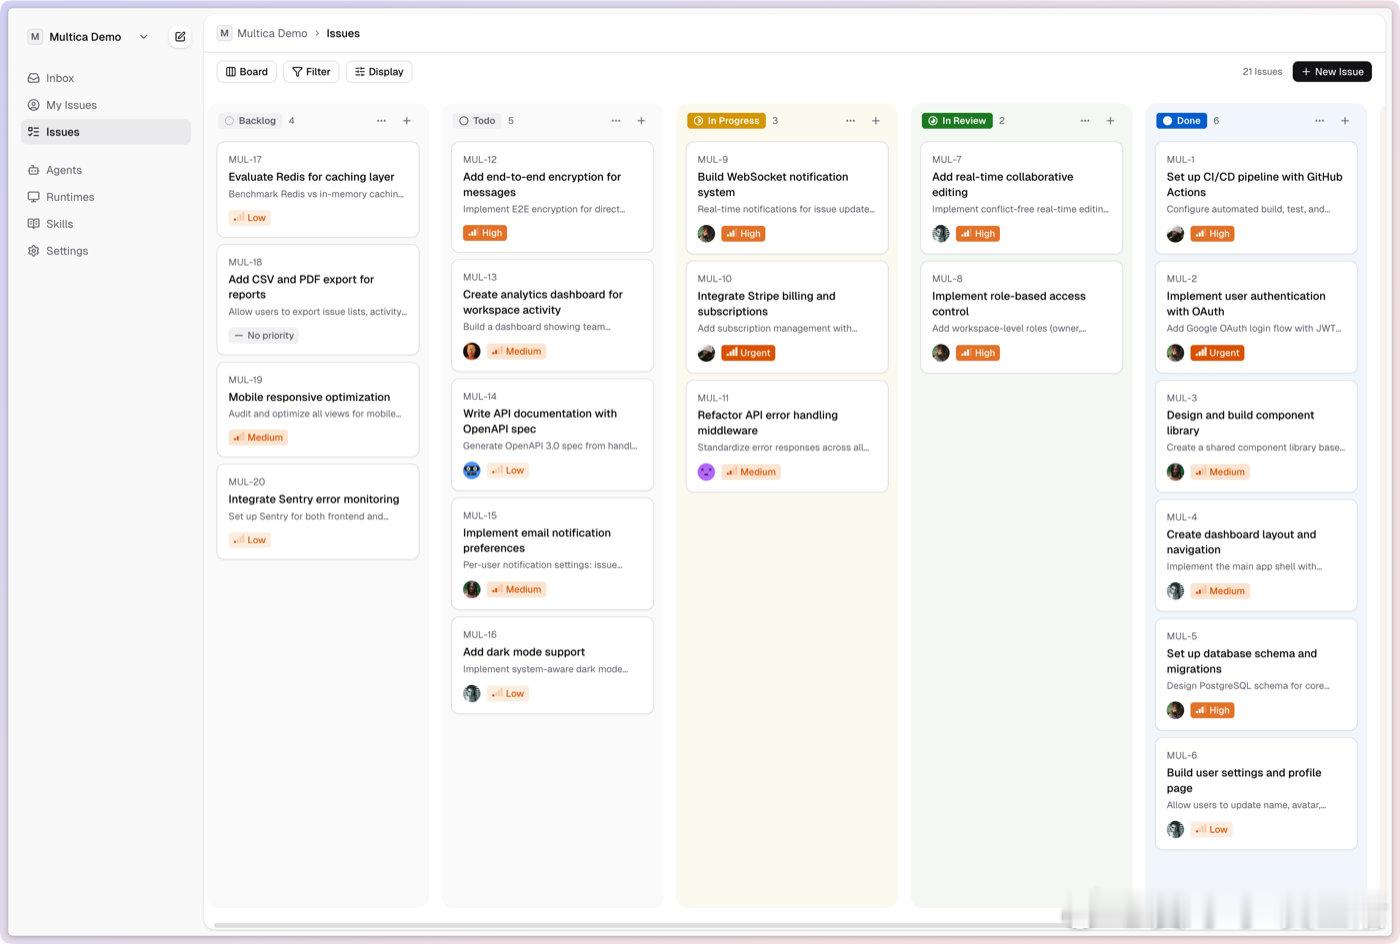Image resolution: width=1400 pixels, height=944 pixels.
Task: Click the Done status badge
Action: (1181, 121)
